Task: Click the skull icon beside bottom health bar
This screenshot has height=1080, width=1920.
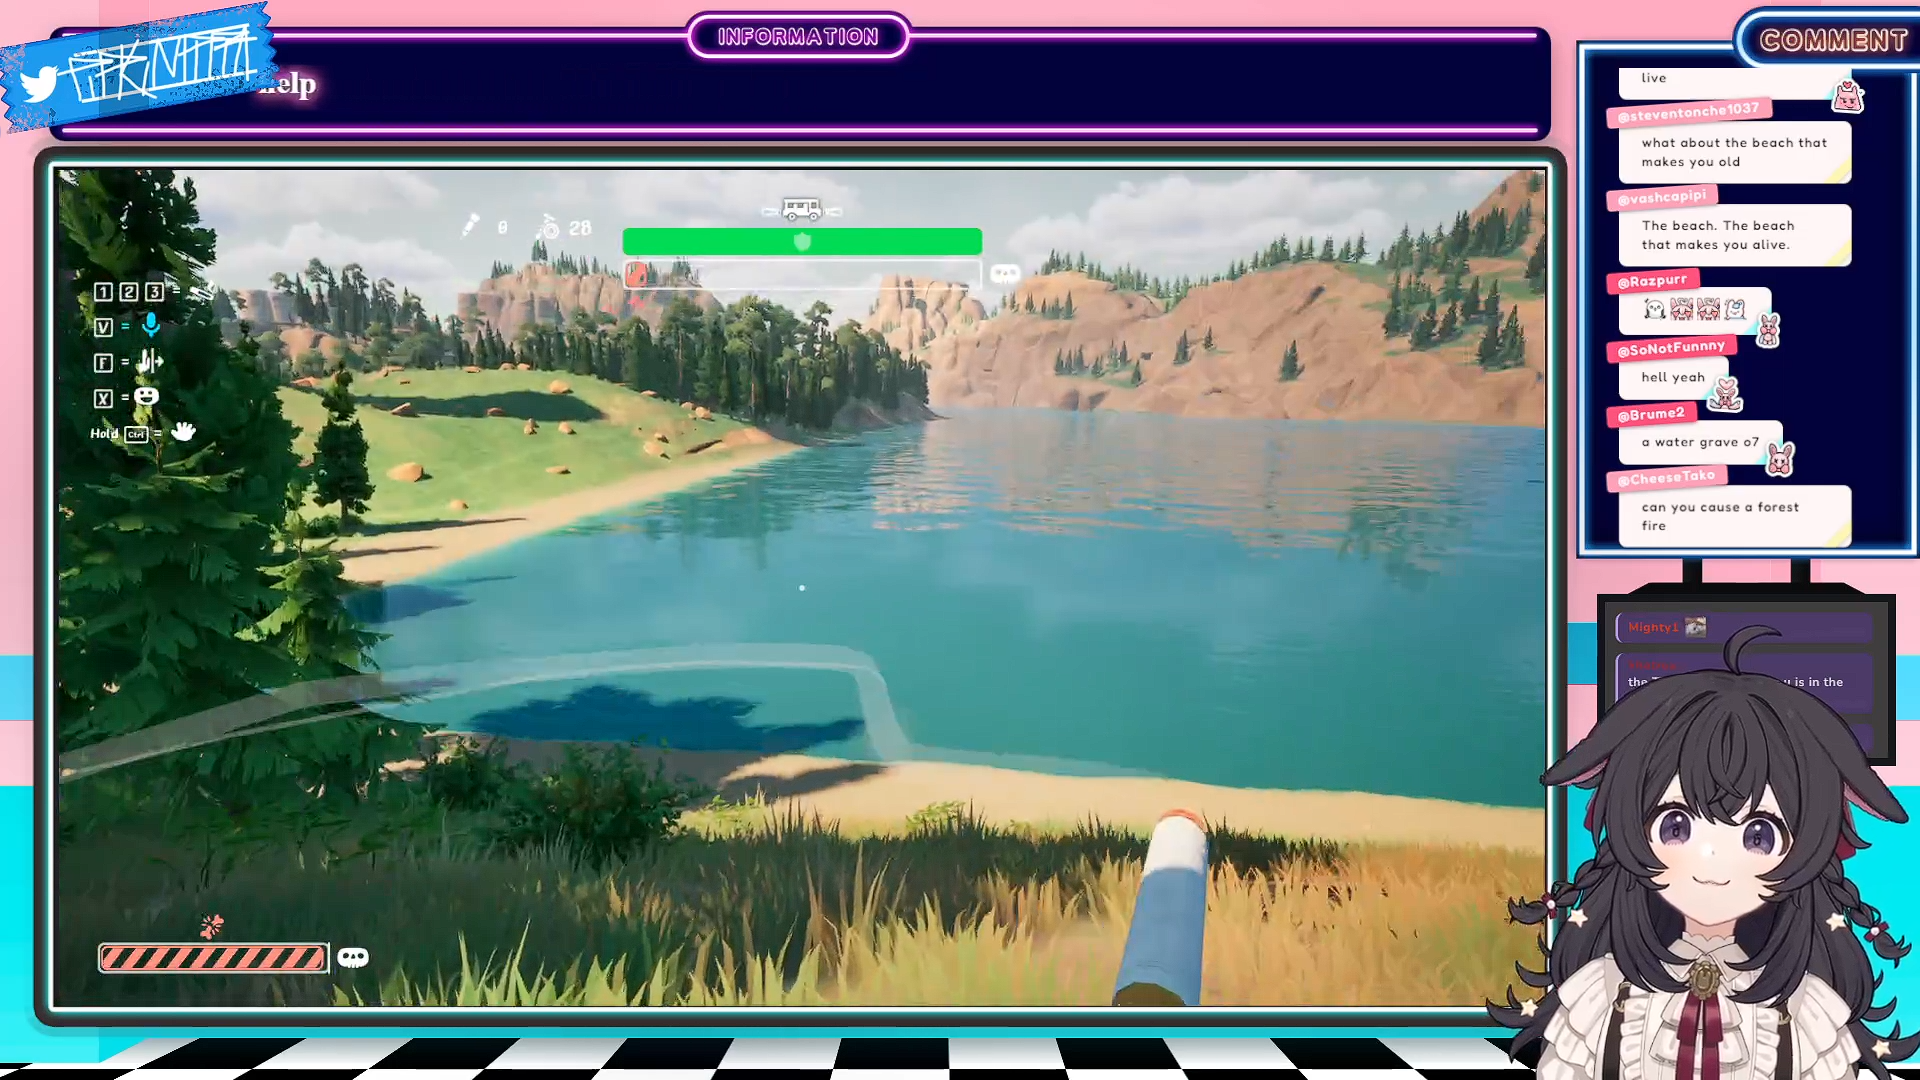Action: coord(352,958)
